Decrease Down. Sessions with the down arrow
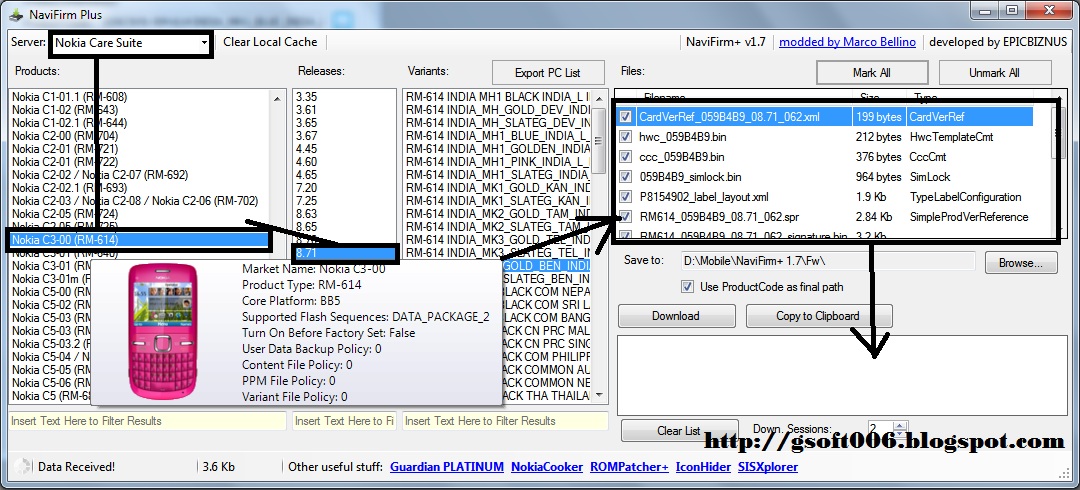This screenshot has width=1080, height=490. click(900, 433)
